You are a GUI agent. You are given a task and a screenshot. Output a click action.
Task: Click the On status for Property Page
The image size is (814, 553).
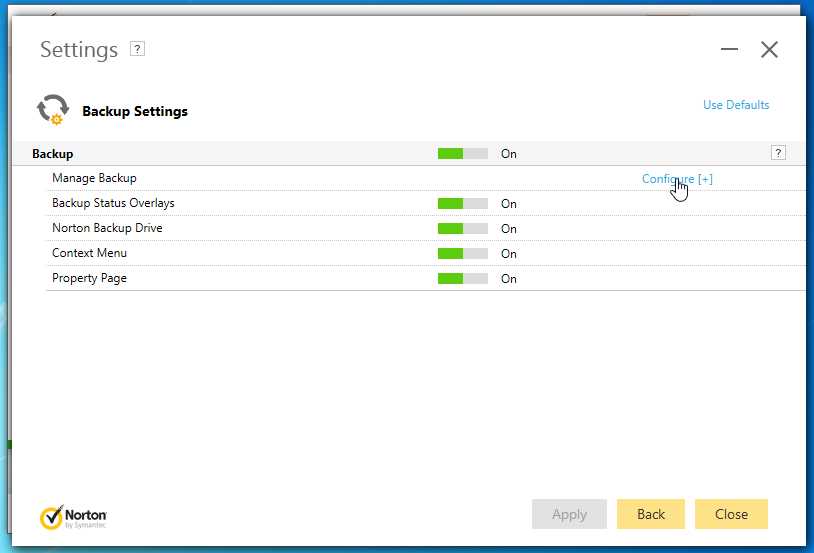(509, 279)
